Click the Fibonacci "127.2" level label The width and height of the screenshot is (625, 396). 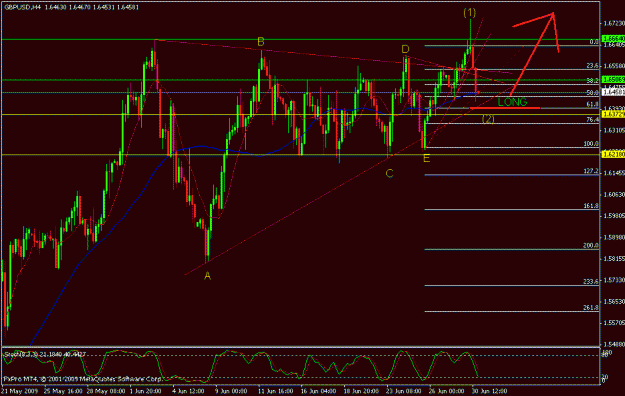click(591, 171)
